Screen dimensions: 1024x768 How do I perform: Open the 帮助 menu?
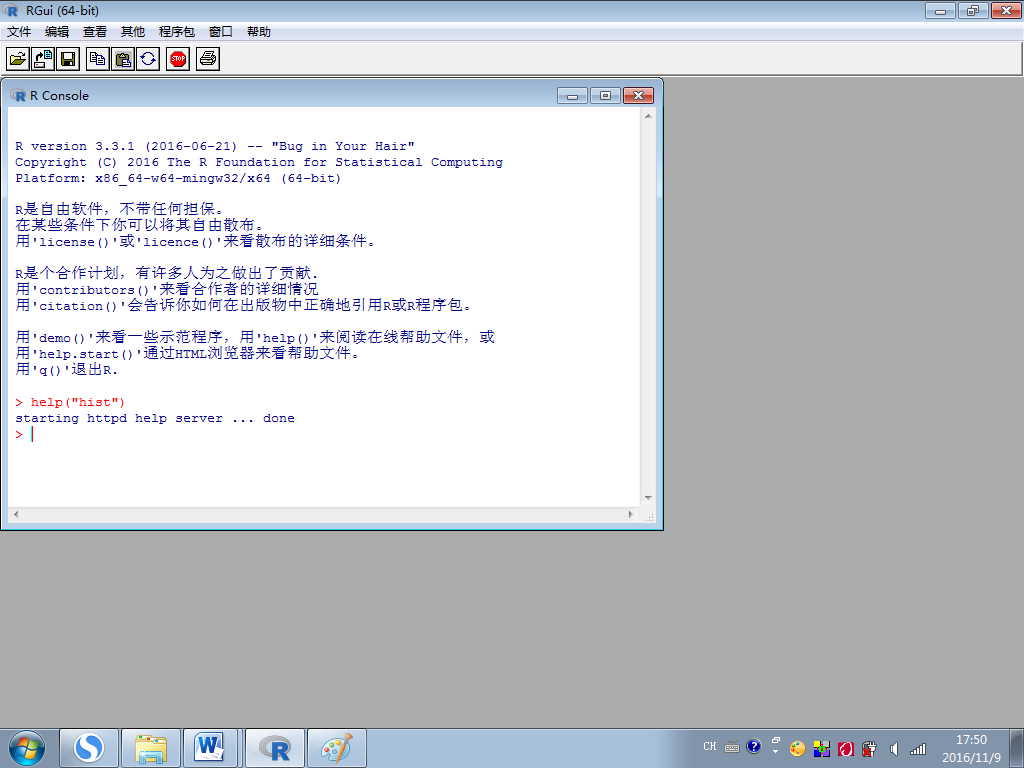click(259, 32)
